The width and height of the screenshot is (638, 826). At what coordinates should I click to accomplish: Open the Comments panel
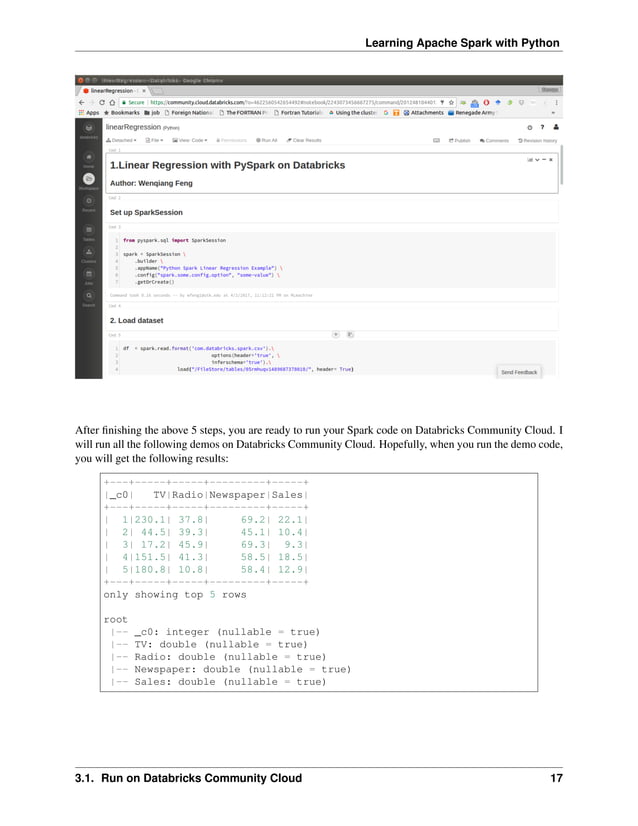point(494,141)
